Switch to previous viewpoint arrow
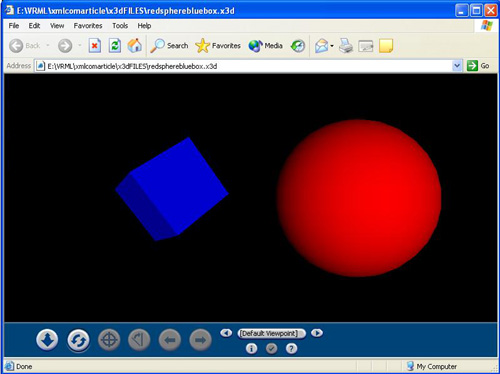 (226, 333)
